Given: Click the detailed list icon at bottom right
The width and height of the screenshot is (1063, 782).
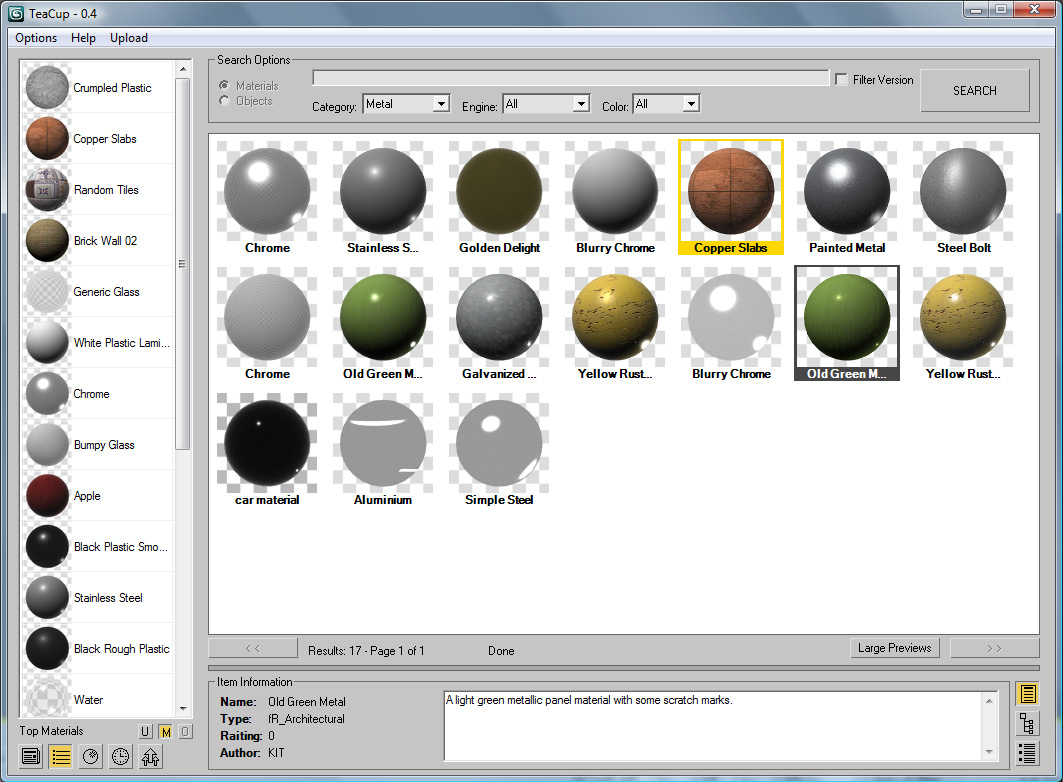Looking at the screenshot, I should (x=1026, y=753).
